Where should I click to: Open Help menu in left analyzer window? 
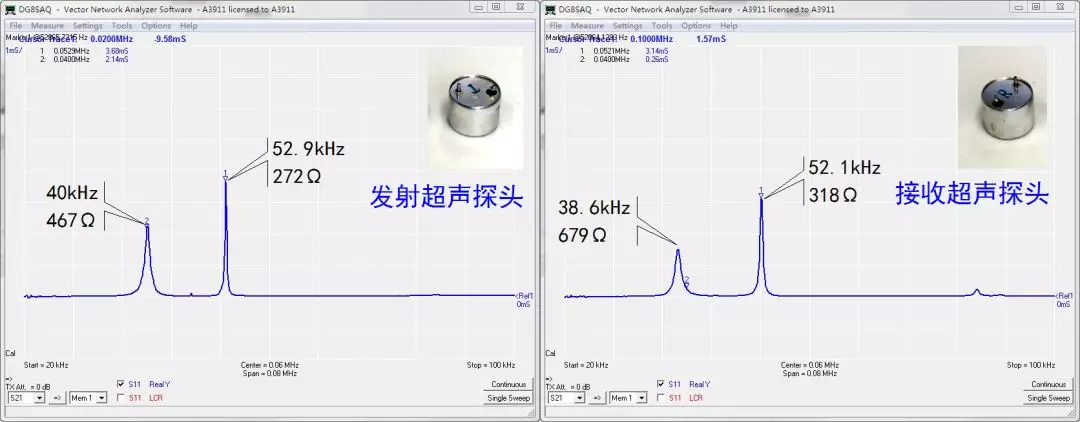click(188, 25)
